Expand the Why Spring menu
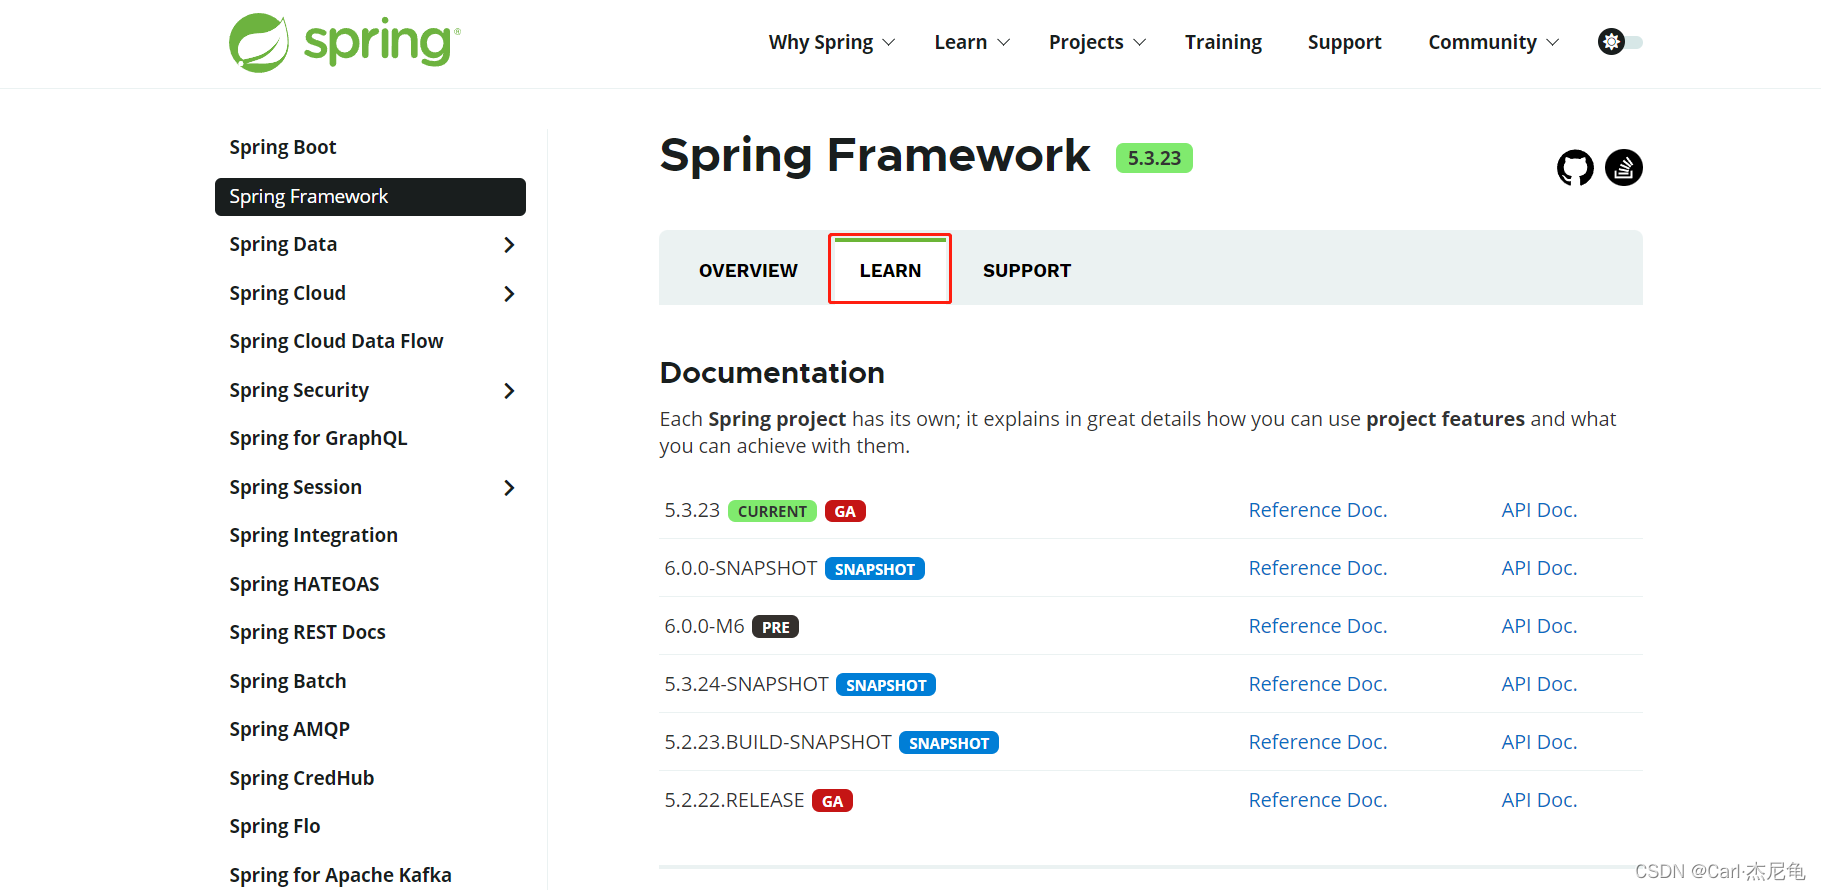 tap(831, 42)
